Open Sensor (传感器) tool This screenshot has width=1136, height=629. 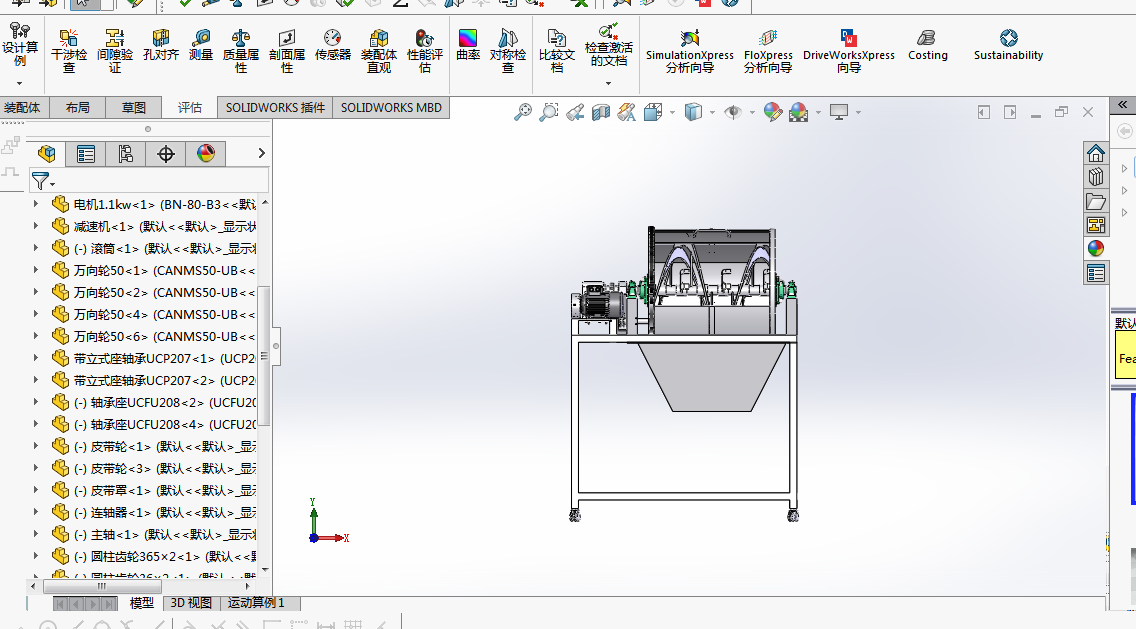333,45
